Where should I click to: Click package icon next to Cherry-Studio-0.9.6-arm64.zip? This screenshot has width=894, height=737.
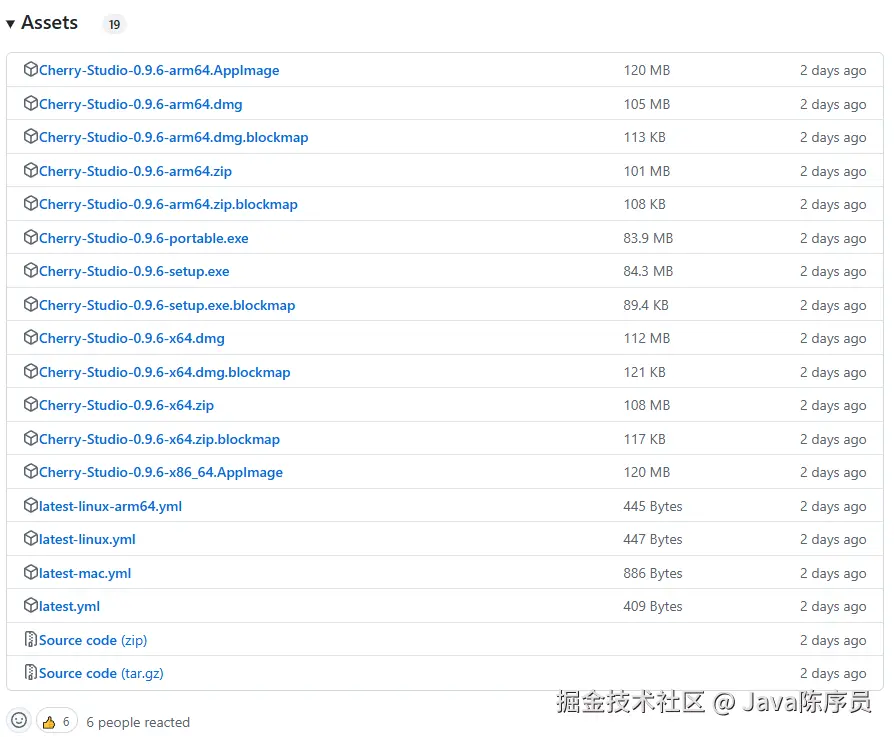[x=30, y=170]
